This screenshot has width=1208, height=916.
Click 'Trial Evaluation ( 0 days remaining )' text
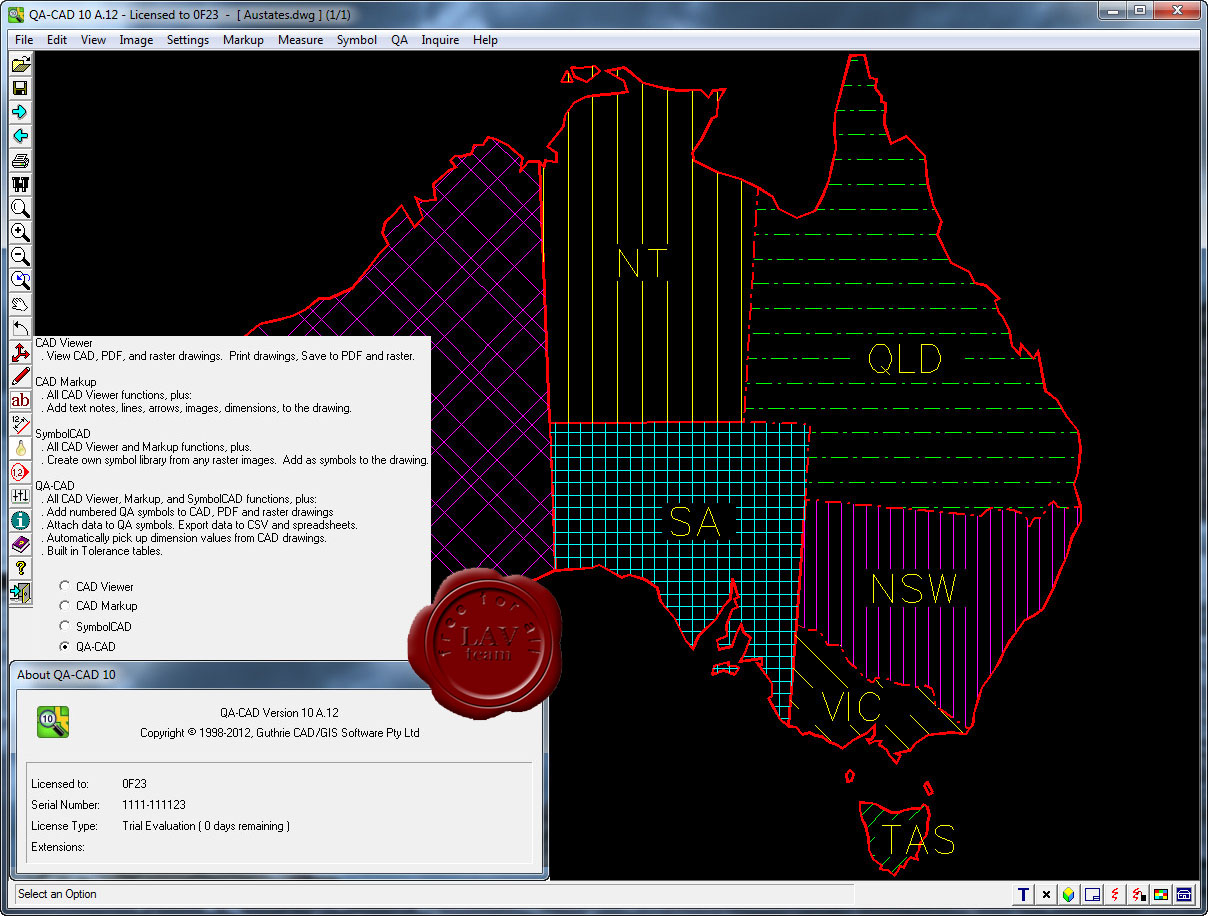[x=206, y=826]
